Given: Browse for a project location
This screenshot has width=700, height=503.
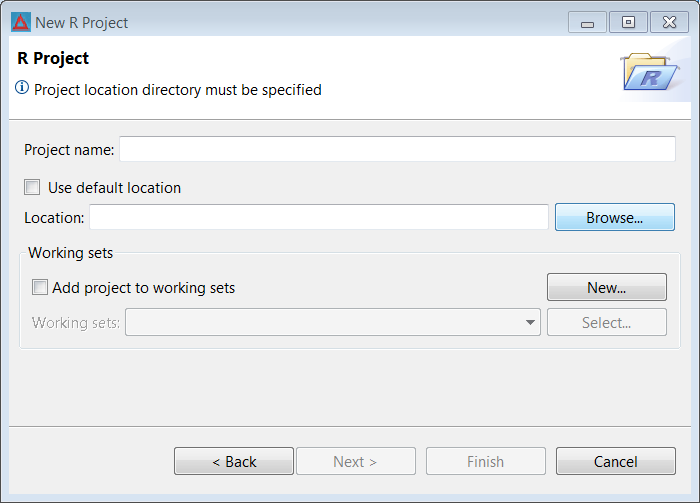Looking at the screenshot, I should click(615, 217).
